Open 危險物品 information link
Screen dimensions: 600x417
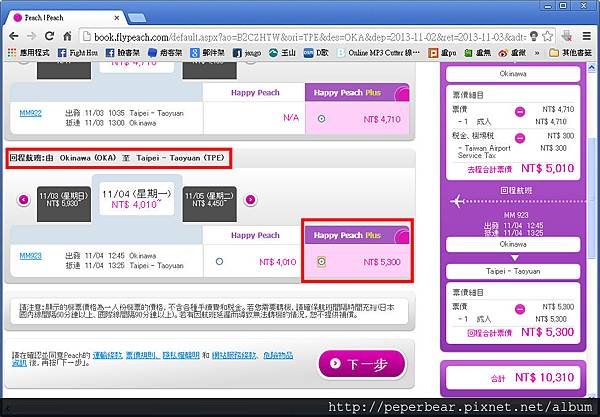click(x=278, y=355)
